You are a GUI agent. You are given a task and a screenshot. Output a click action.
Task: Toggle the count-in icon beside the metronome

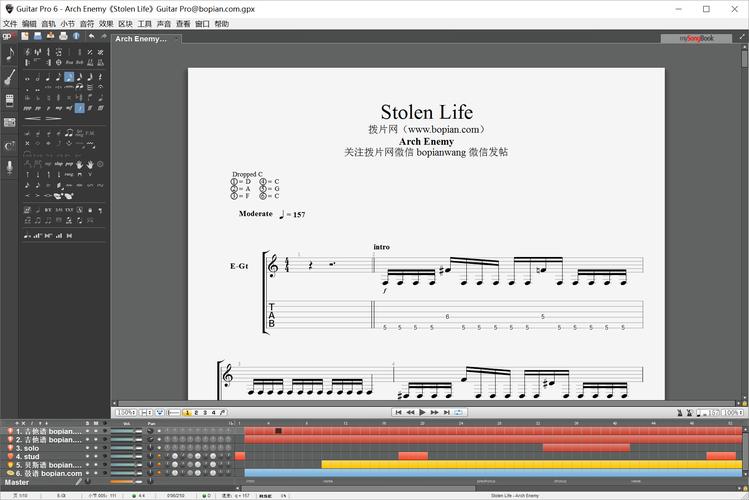point(689,413)
